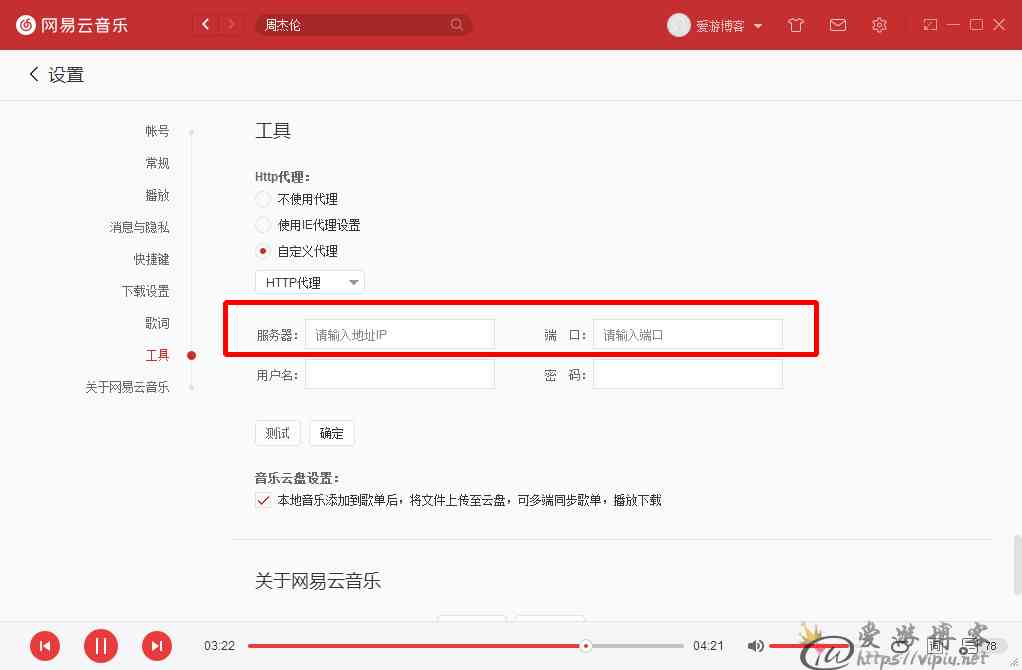Click the search box containing 周杰伦
The width and height of the screenshot is (1022, 670).
[x=363, y=25]
